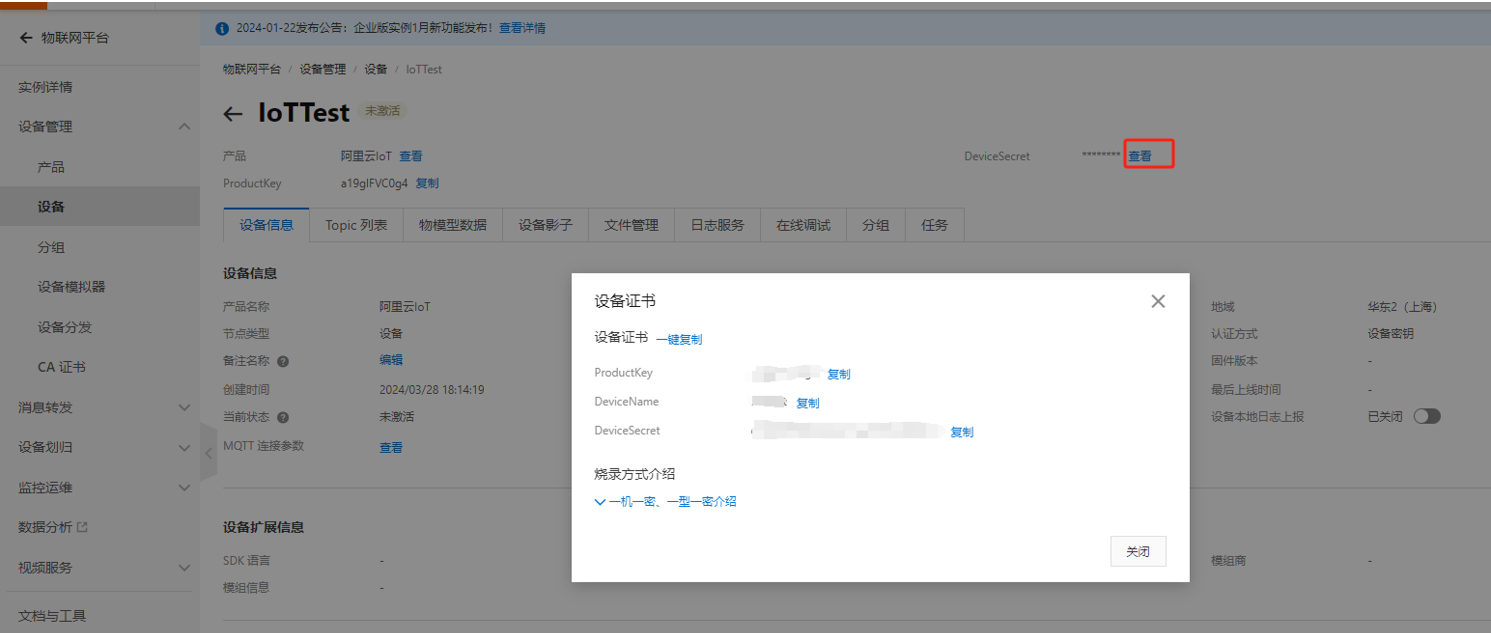Click the back arrow next to IoTTest title
Viewport: 1491px width, 633px height.
pos(233,114)
